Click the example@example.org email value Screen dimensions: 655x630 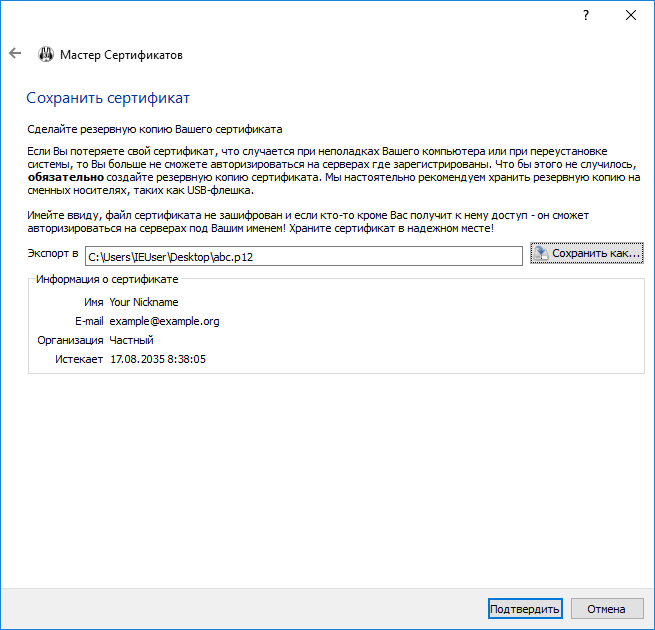click(164, 321)
